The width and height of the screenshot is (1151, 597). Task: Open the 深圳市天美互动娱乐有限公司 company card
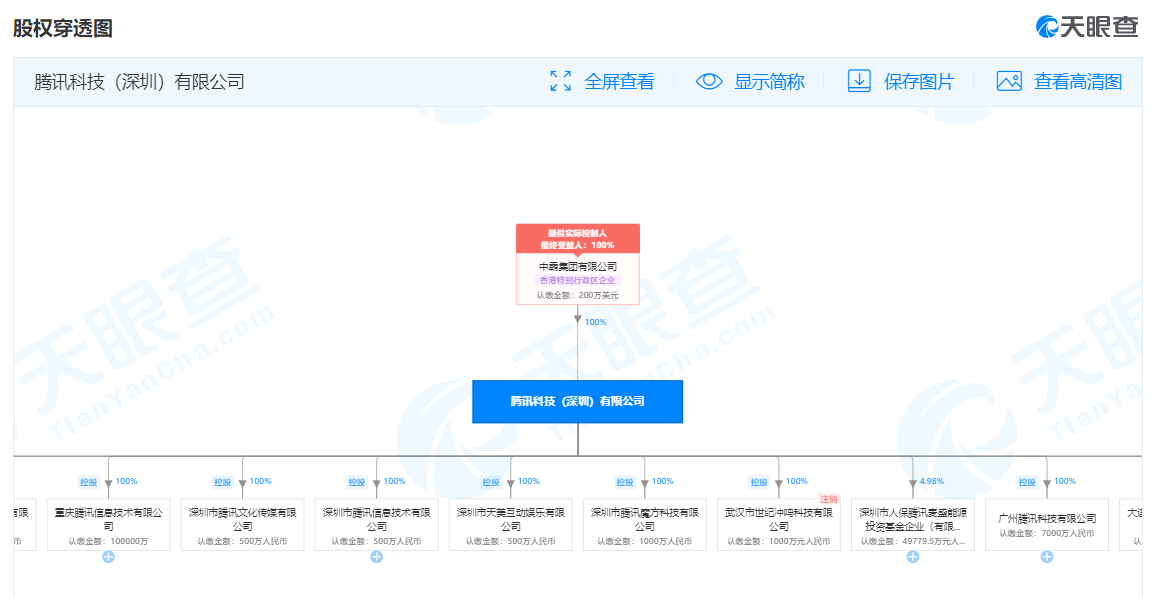[x=511, y=524]
